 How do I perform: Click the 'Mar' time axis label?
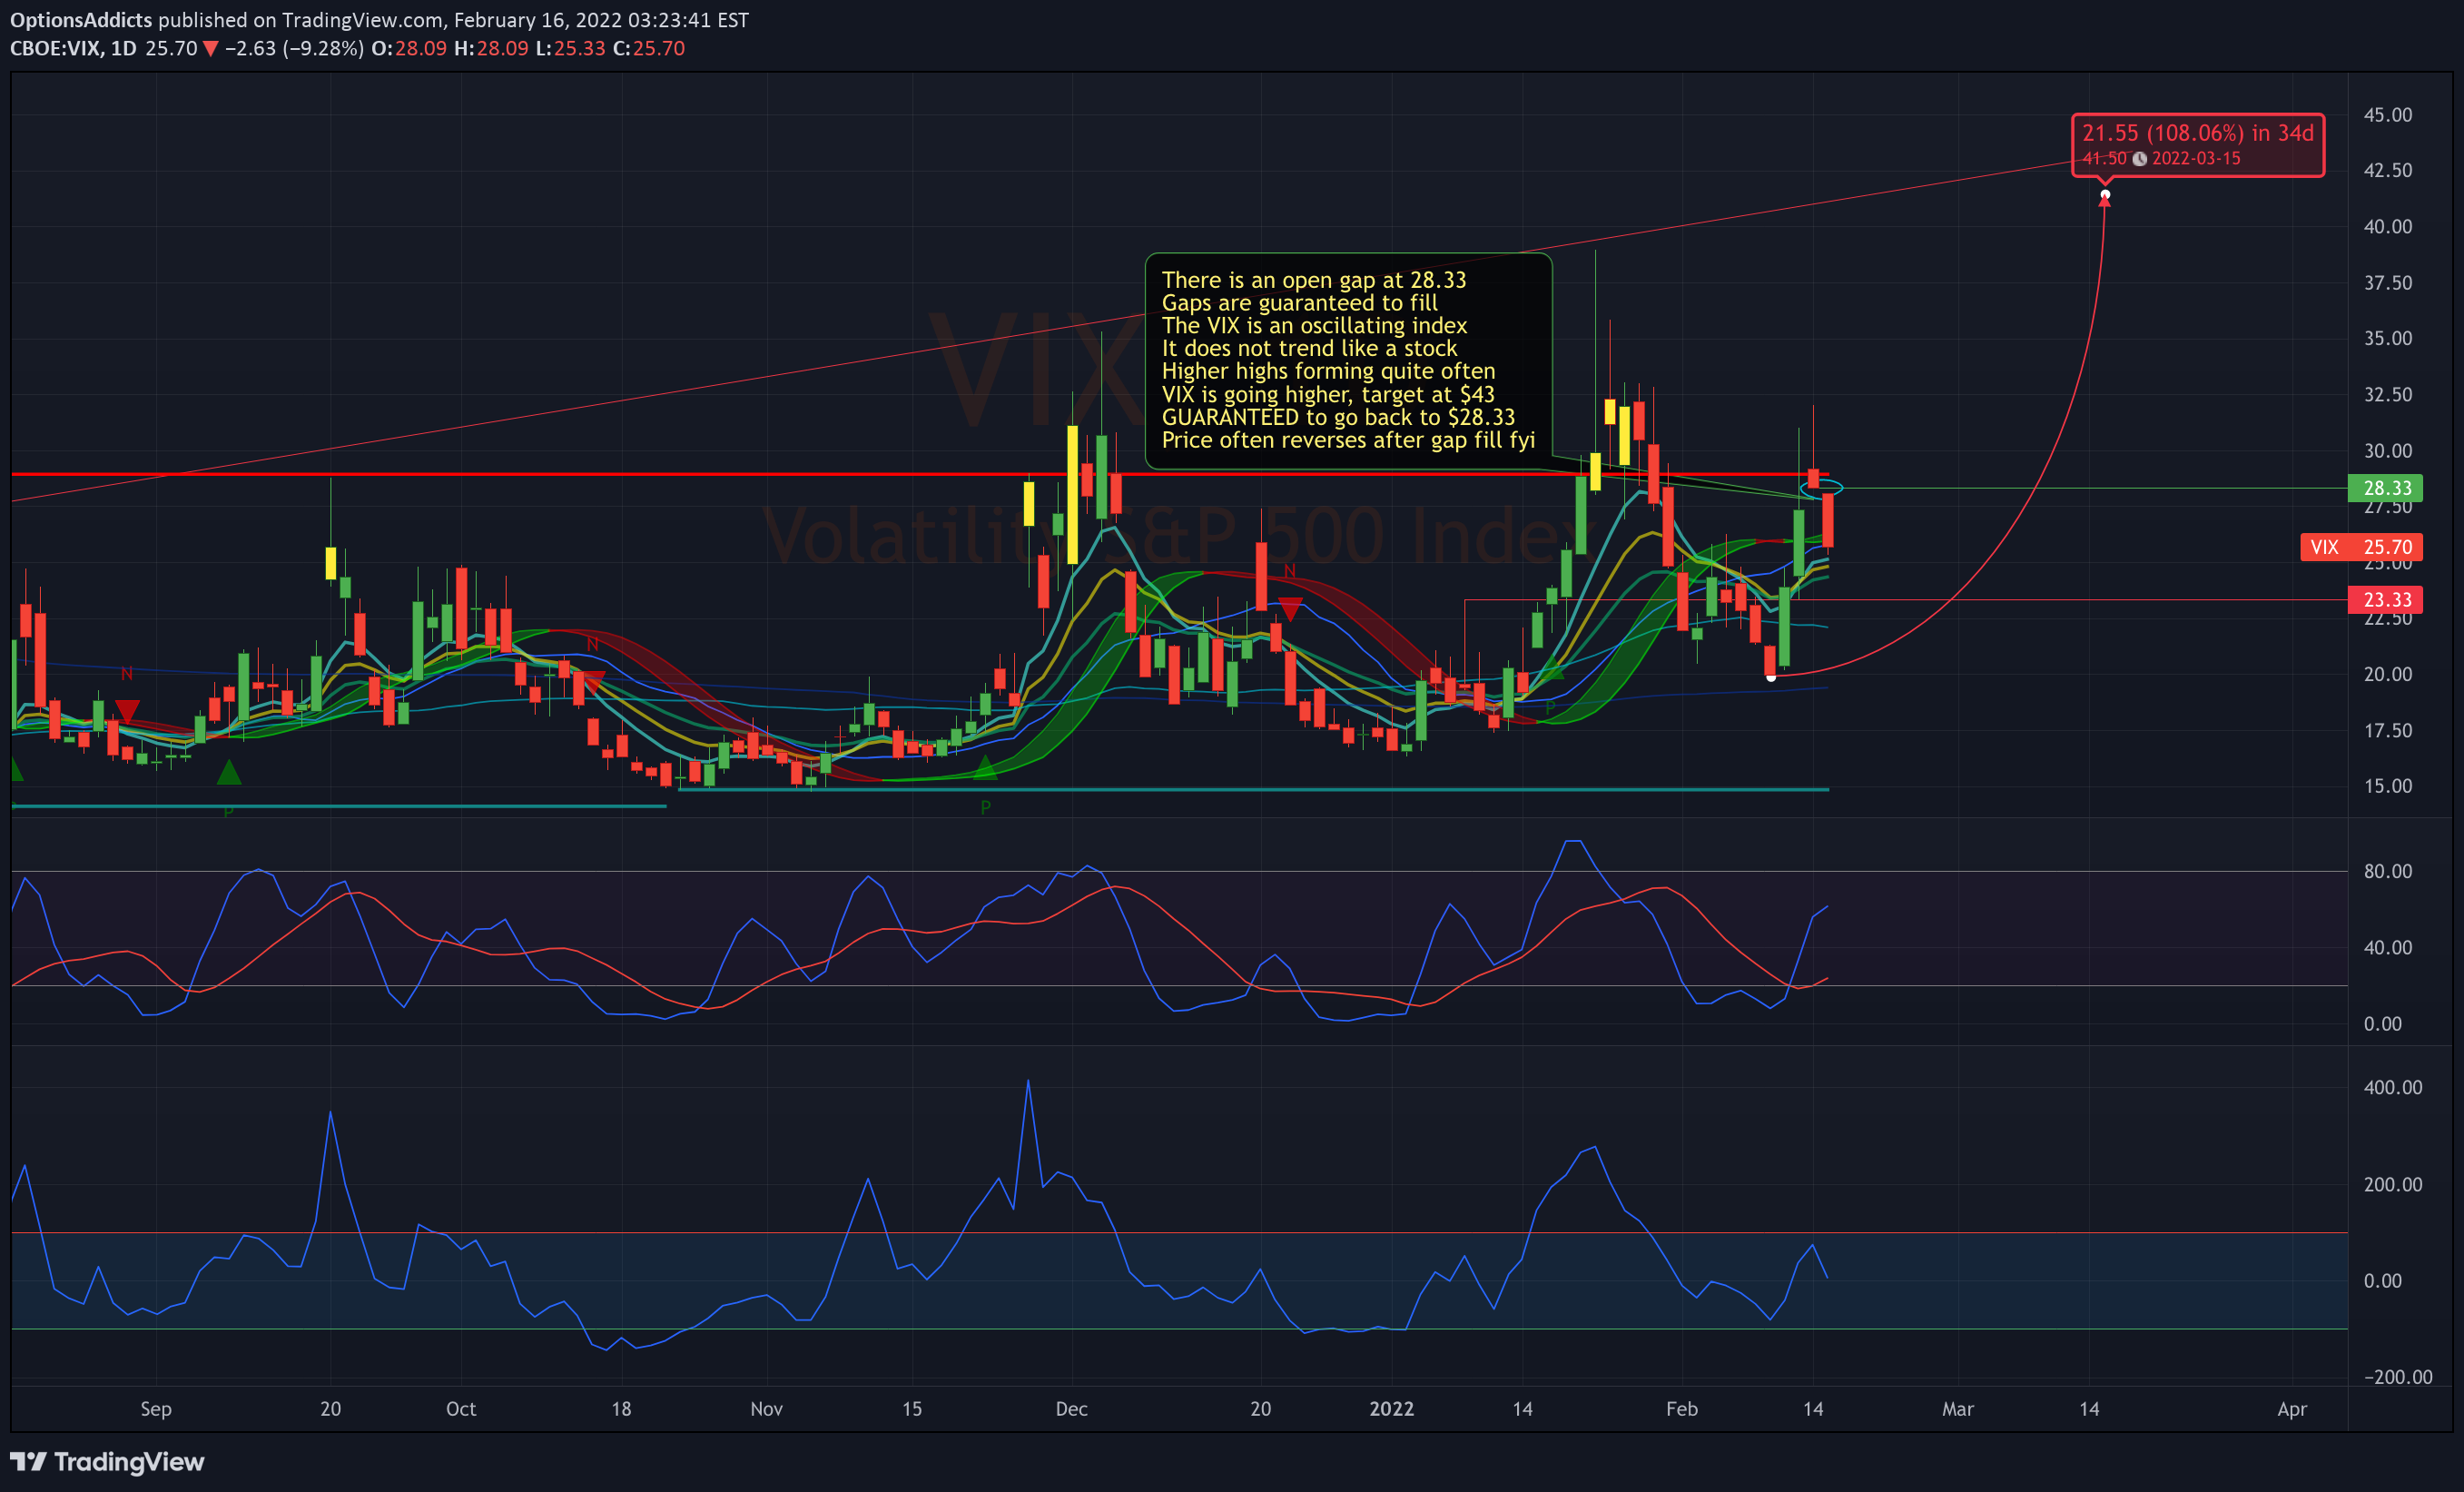(1957, 1408)
